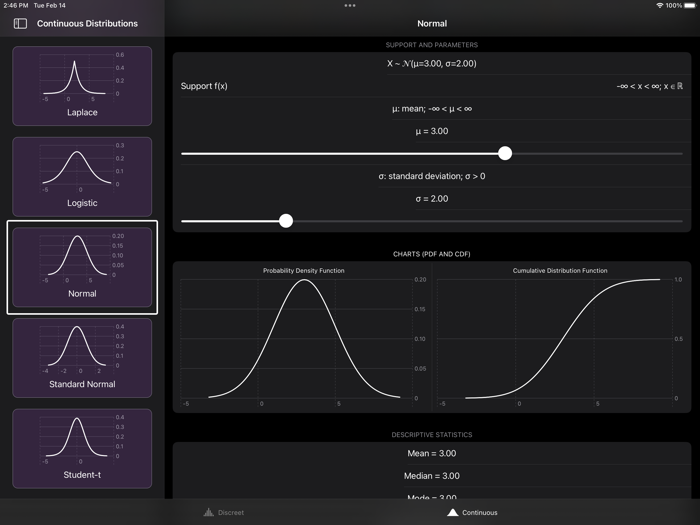This screenshot has width=700, height=525.
Task: Select the Laplace distribution card
Action: point(82,86)
